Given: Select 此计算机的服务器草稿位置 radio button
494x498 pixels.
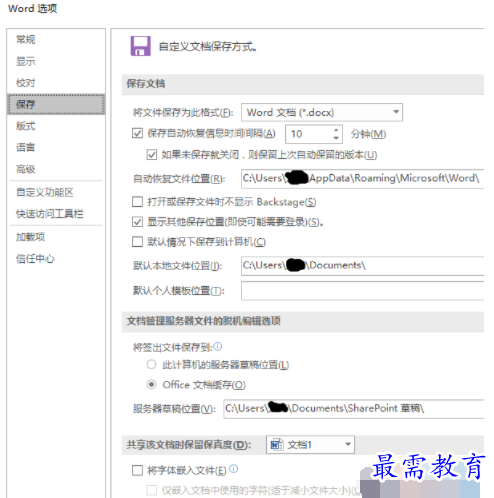Looking at the screenshot, I should point(151,364).
